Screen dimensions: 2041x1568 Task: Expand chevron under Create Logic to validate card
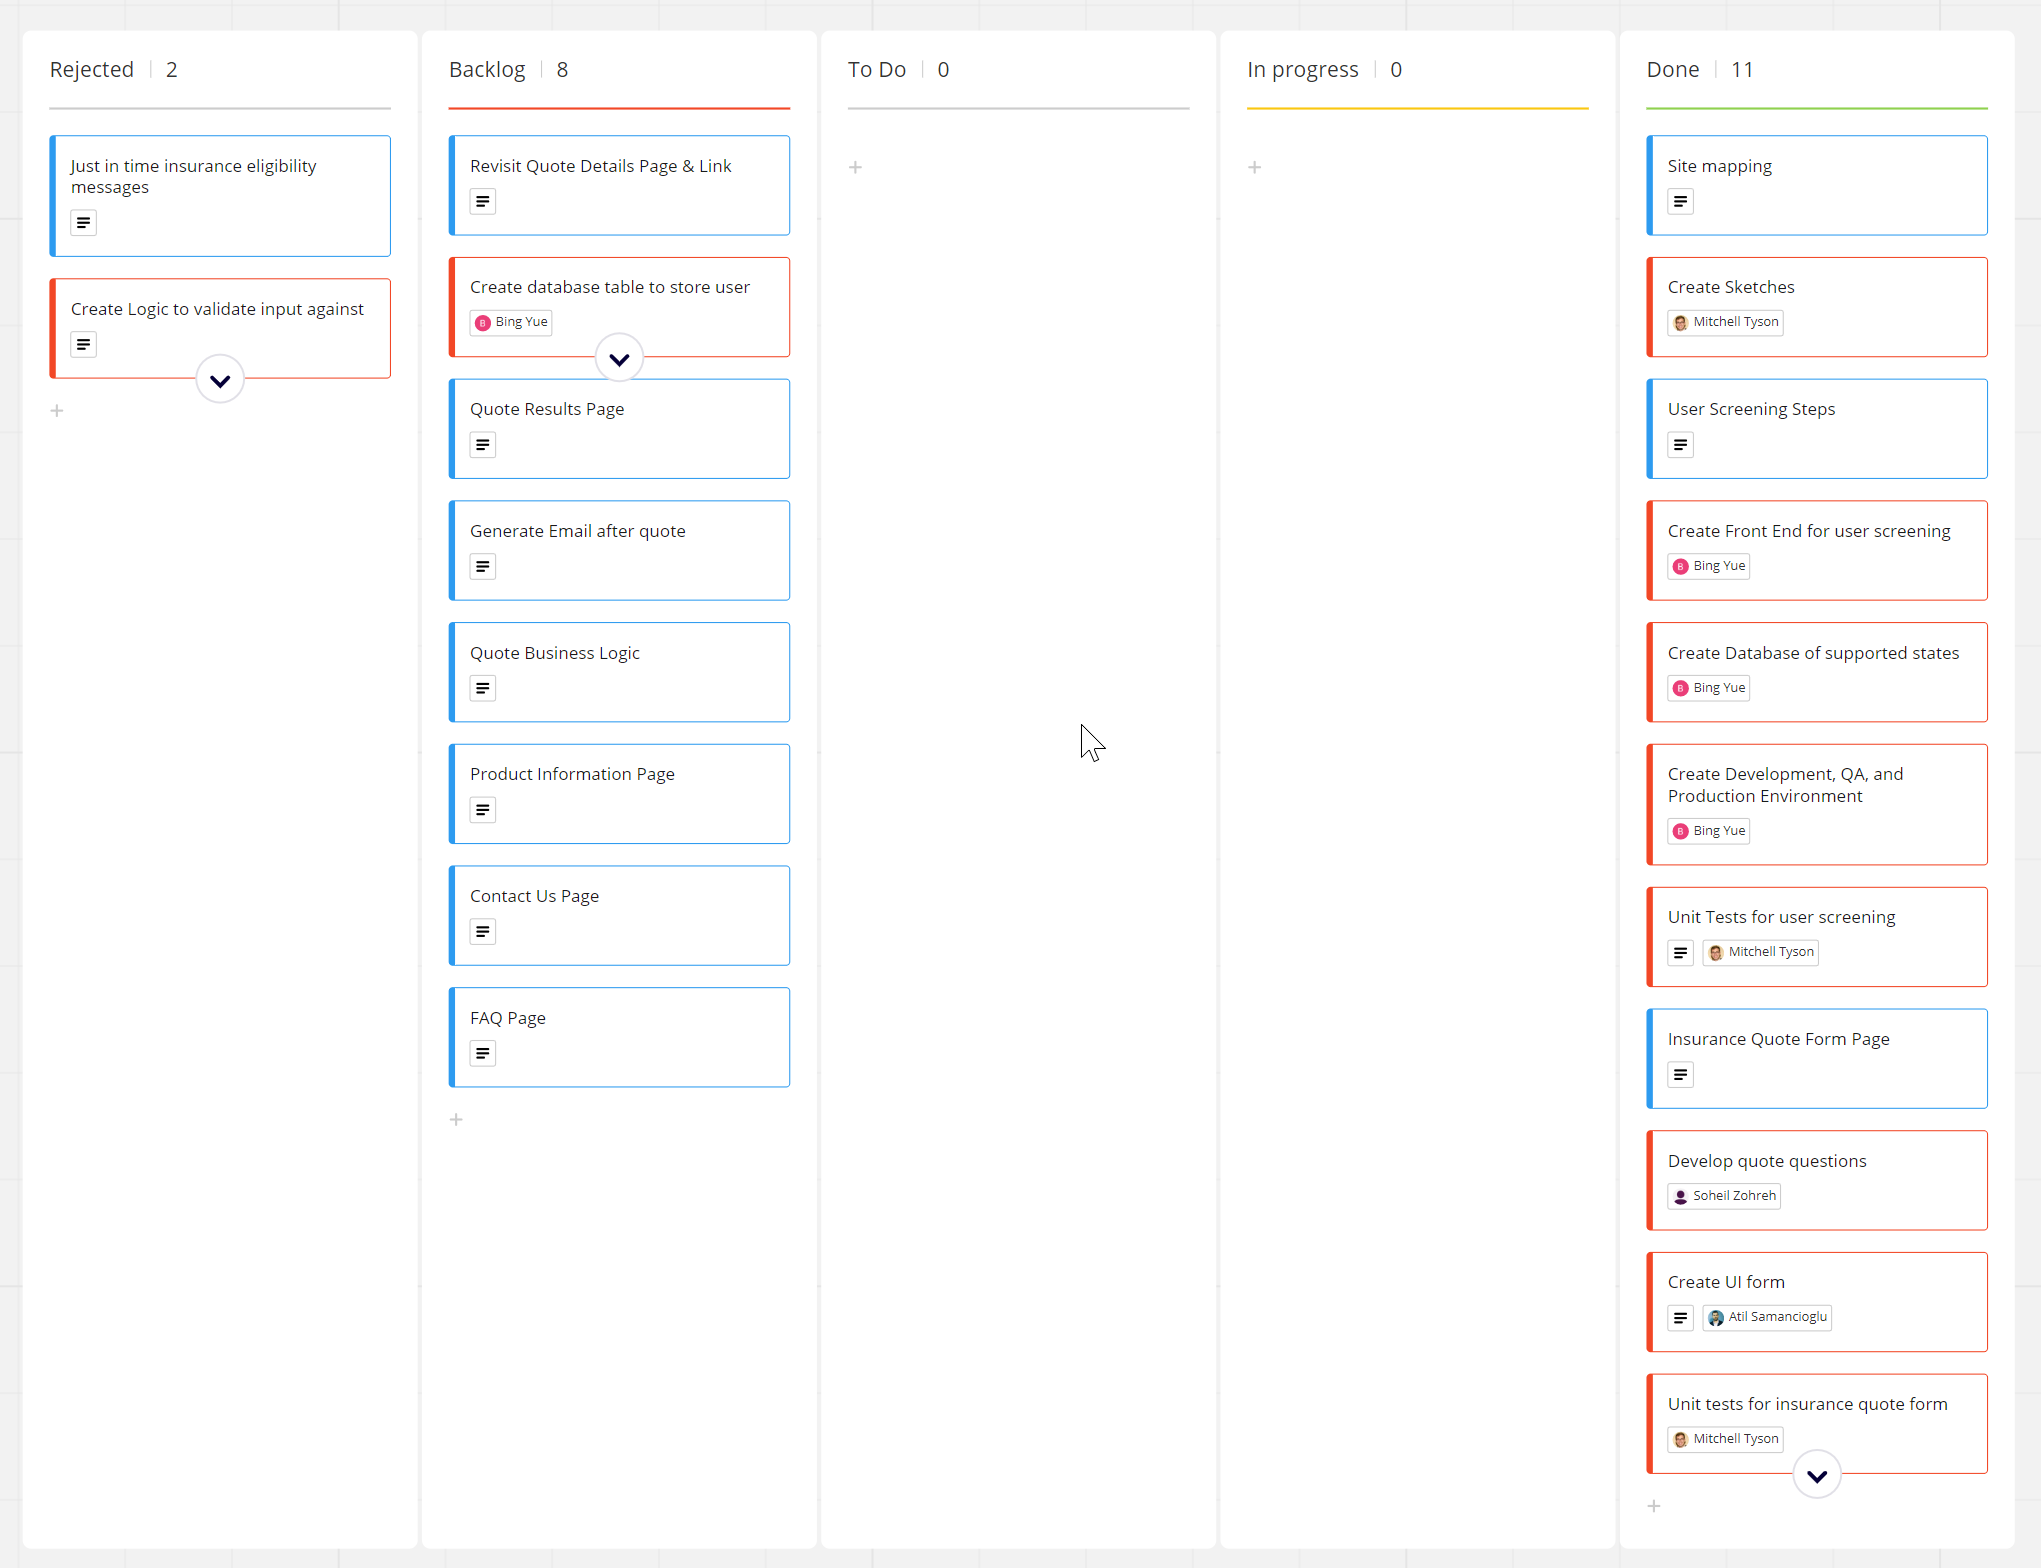(220, 380)
